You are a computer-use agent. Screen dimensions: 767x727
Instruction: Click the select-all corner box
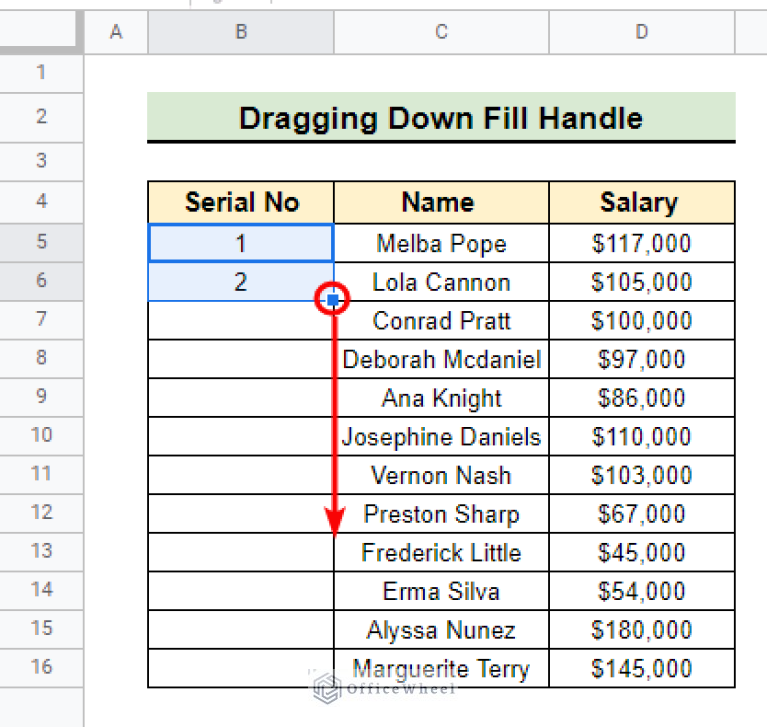coord(41,33)
